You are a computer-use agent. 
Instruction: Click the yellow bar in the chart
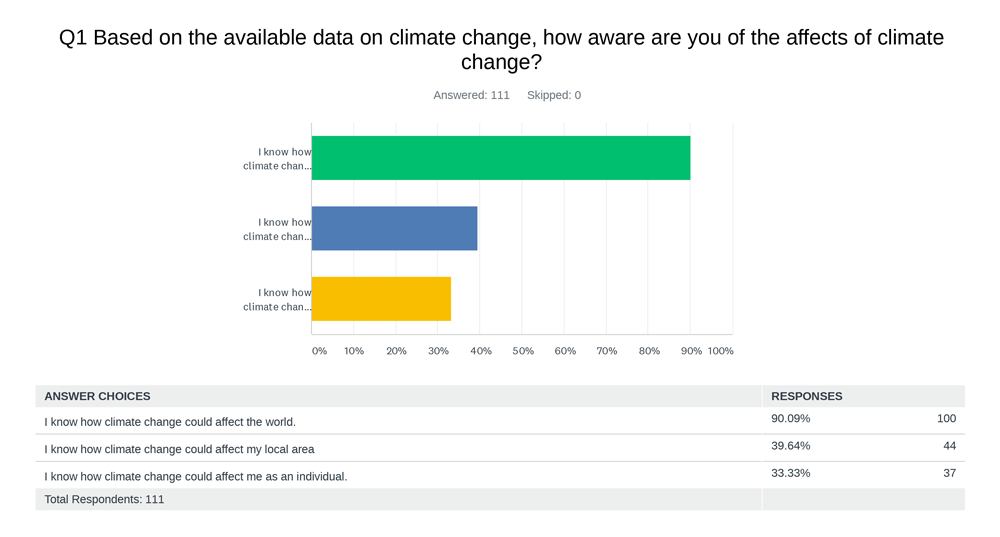[381, 299]
